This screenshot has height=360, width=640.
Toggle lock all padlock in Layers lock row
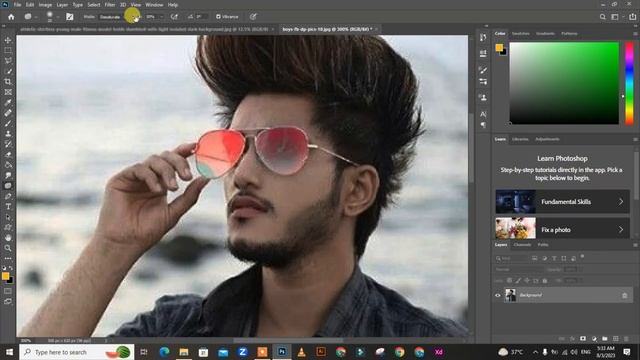(x=544, y=281)
